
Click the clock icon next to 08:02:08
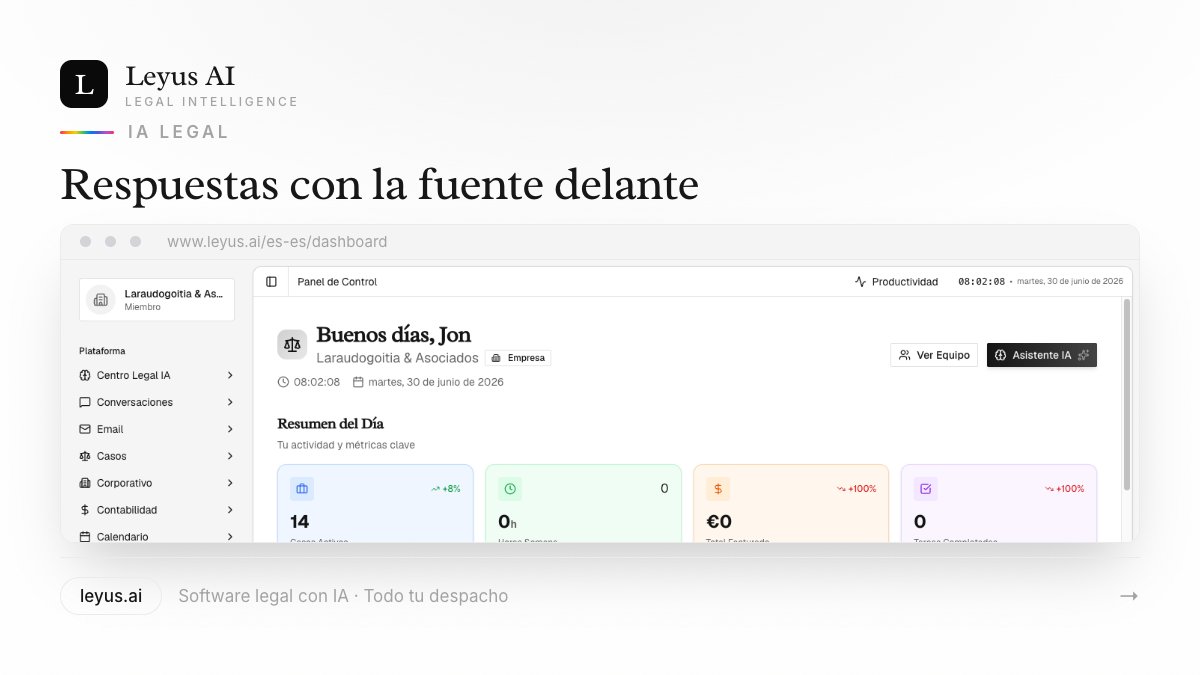(x=283, y=382)
